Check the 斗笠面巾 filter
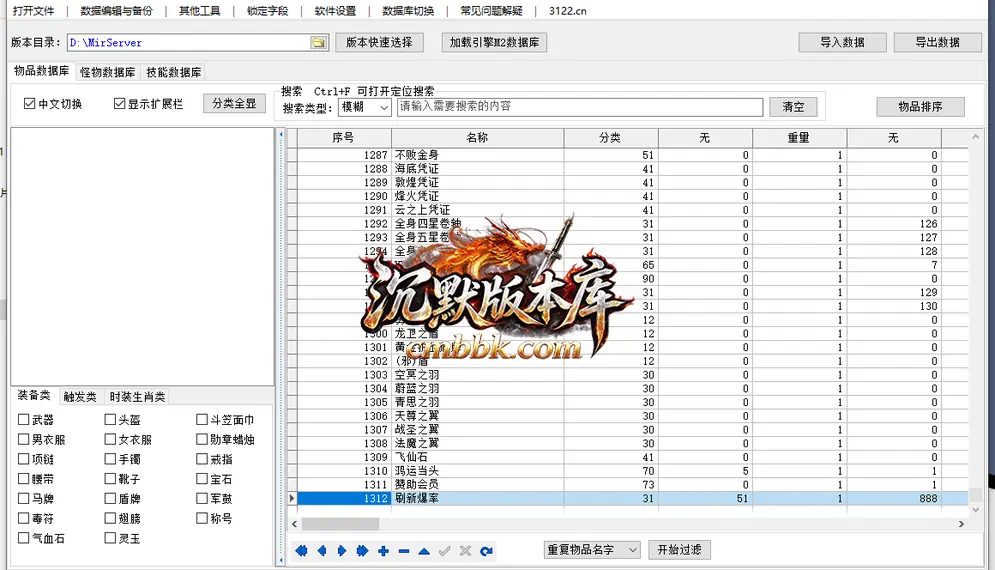 tap(202, 420)
